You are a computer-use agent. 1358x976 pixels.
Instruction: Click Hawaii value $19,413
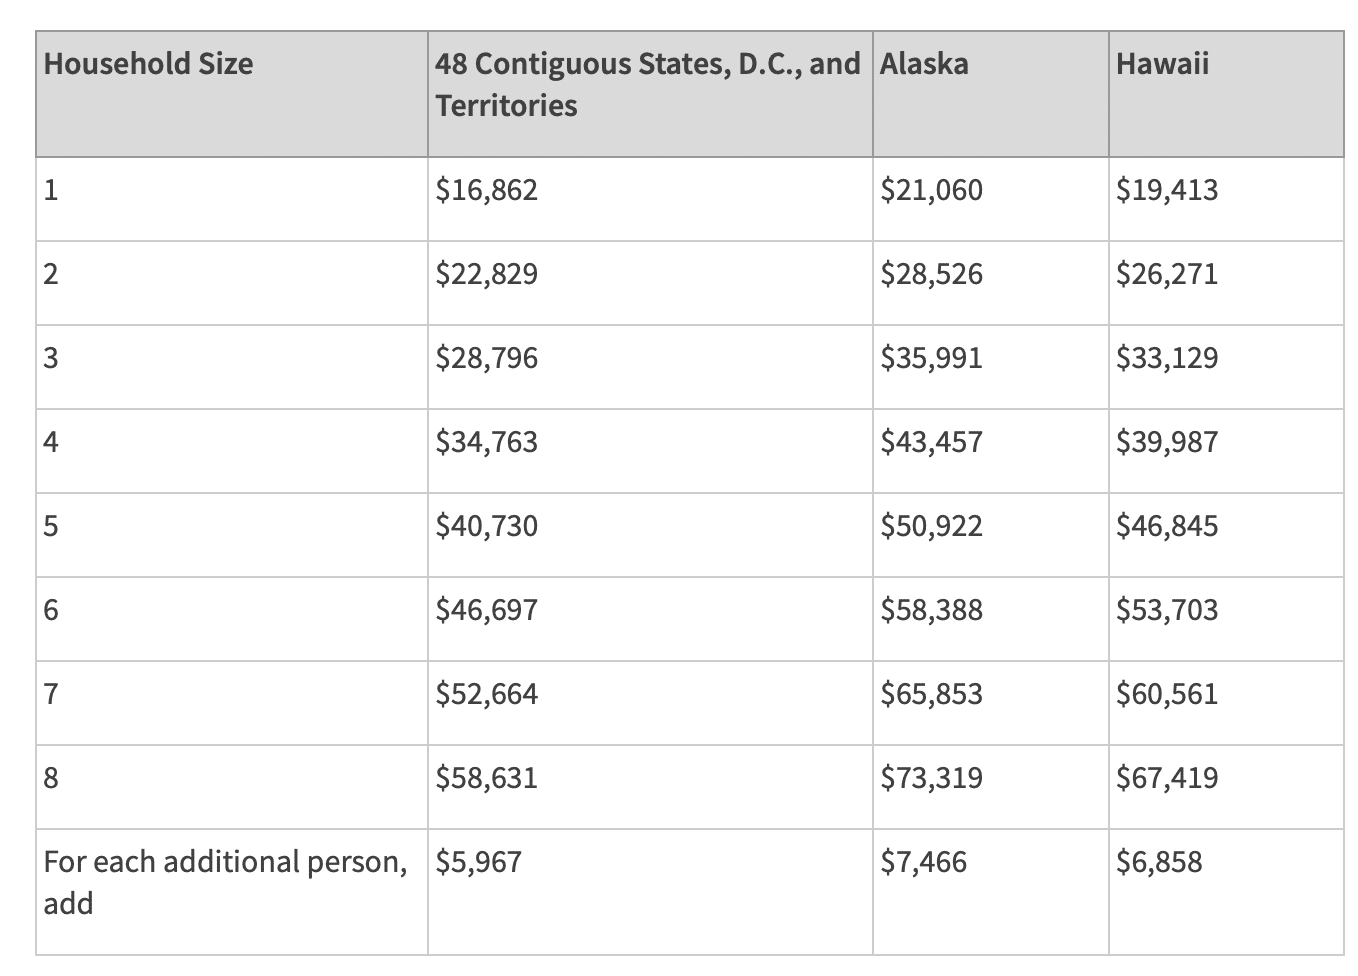click(1167, 190)
